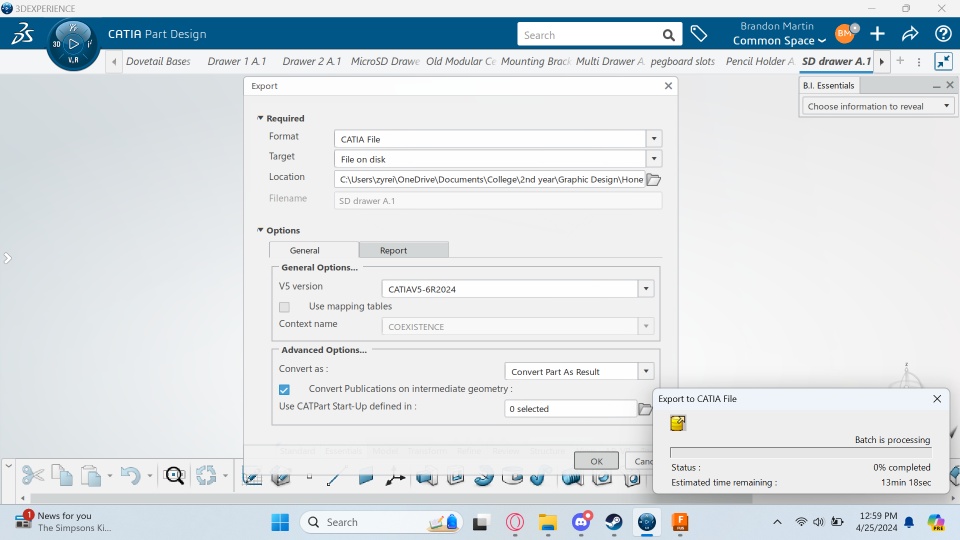The image size is (960, 540).
Task: Click the Line tool icon
Action: [x=334, y=476]
